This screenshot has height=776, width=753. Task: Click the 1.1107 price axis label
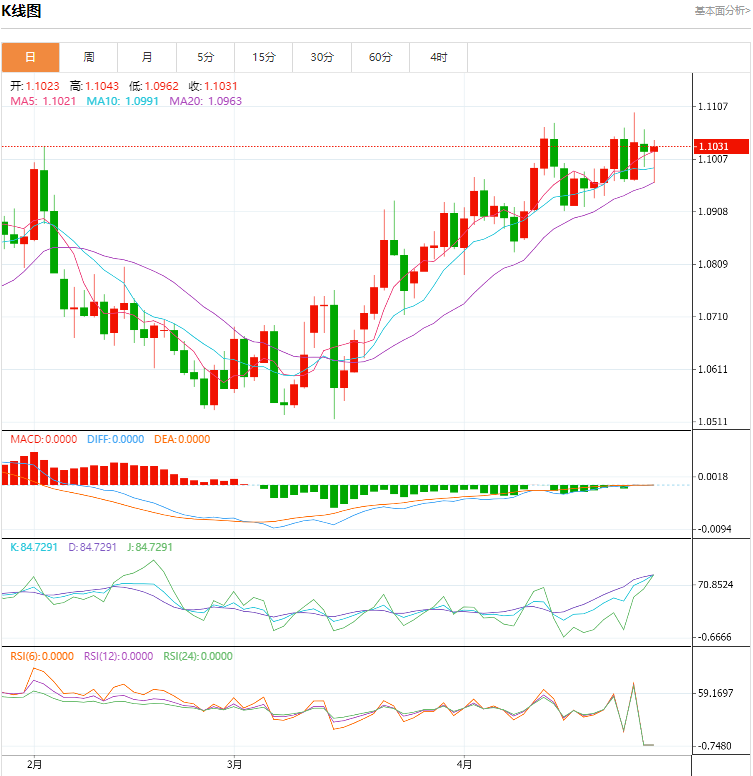[x=713, y=106]
